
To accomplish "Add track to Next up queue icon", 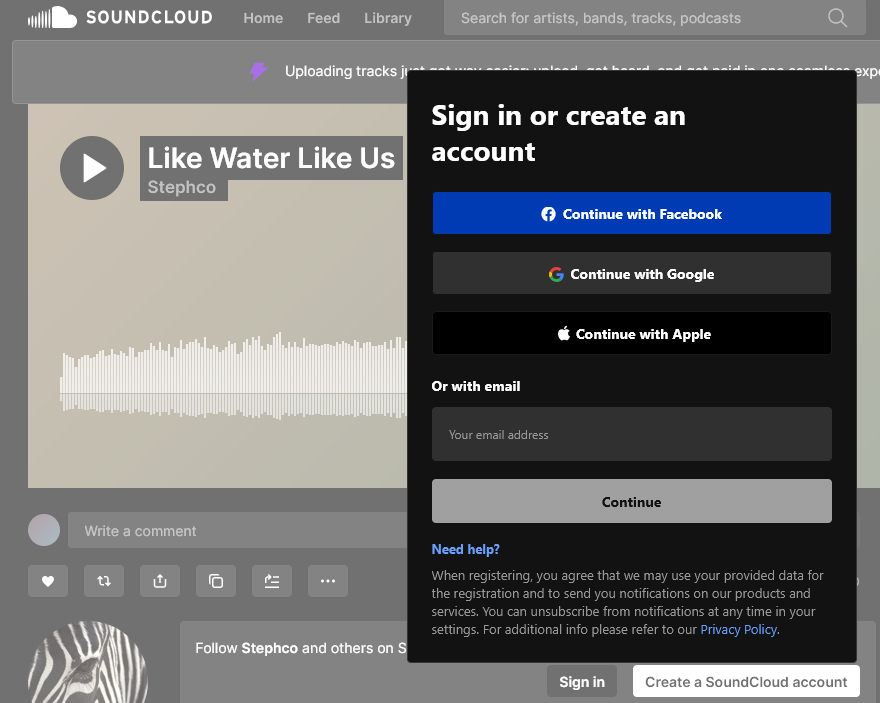I will 272,581.
